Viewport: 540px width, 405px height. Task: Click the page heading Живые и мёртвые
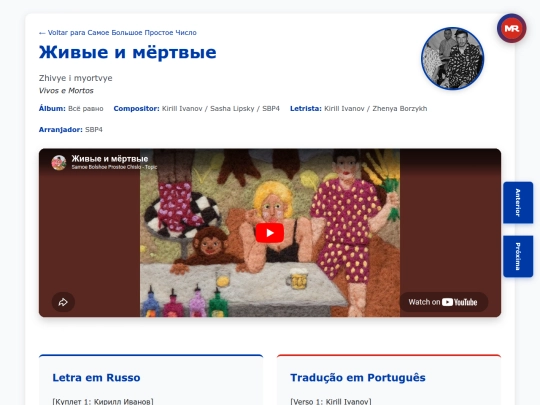127,52
